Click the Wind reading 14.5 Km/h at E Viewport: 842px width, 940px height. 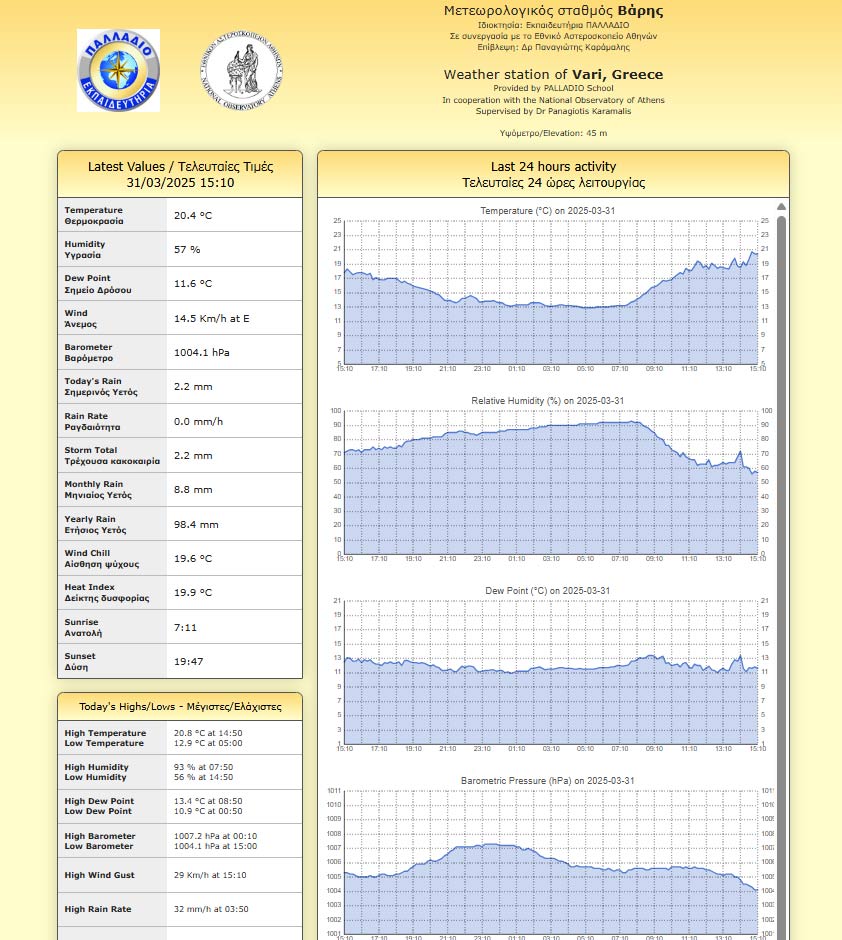(x=212, y=318)
